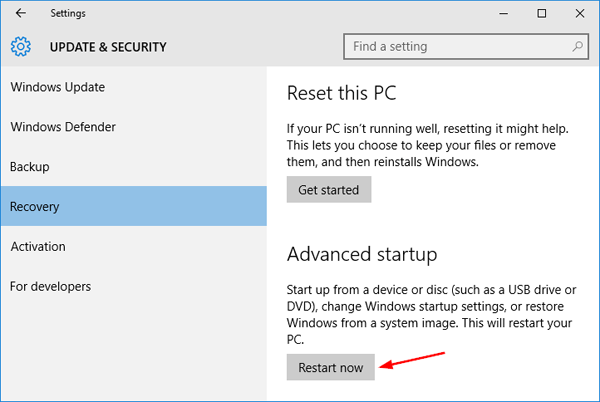
Task: Click the Reset this PC heading
Action: click(x=341, y=94)
